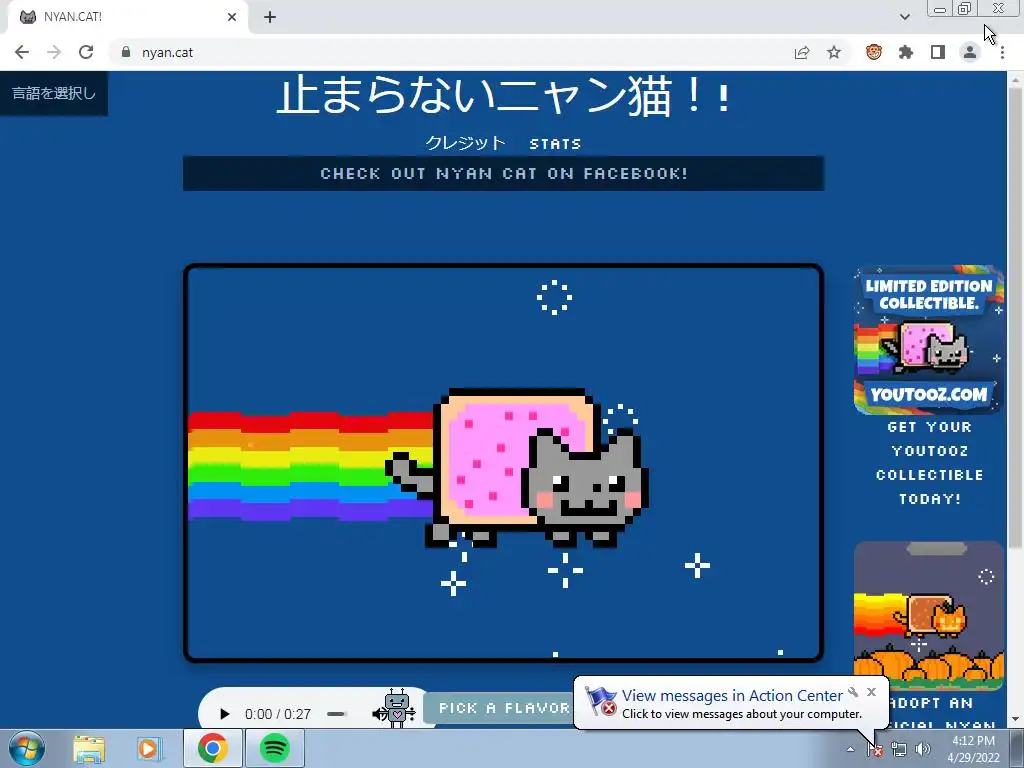1024x768 pixels.
Task: Click the Get Your Youtooz Collectible Today text
Action: [929, 463]
